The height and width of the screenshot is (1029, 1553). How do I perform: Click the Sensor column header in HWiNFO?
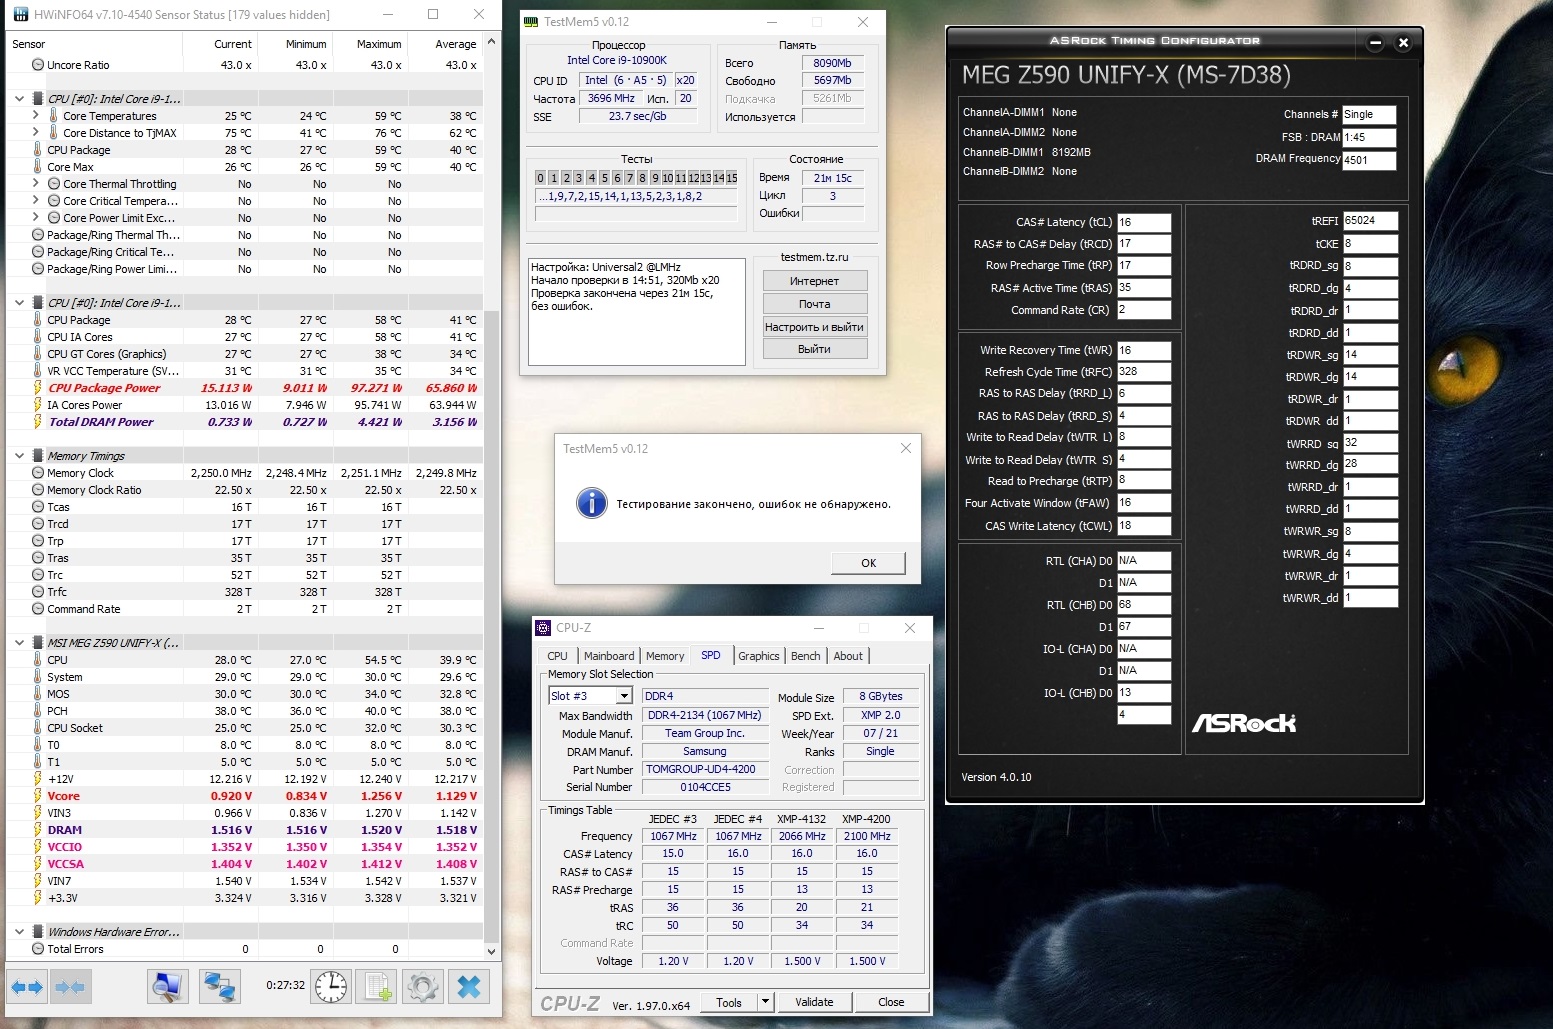(94, 44)
